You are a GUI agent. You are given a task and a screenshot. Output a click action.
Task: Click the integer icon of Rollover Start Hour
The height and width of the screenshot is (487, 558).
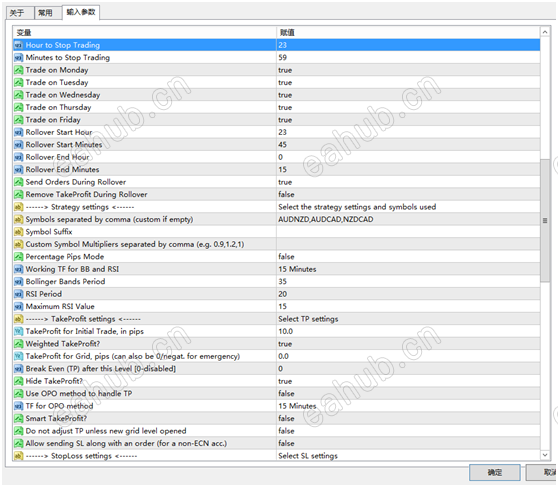coord(19,132)
